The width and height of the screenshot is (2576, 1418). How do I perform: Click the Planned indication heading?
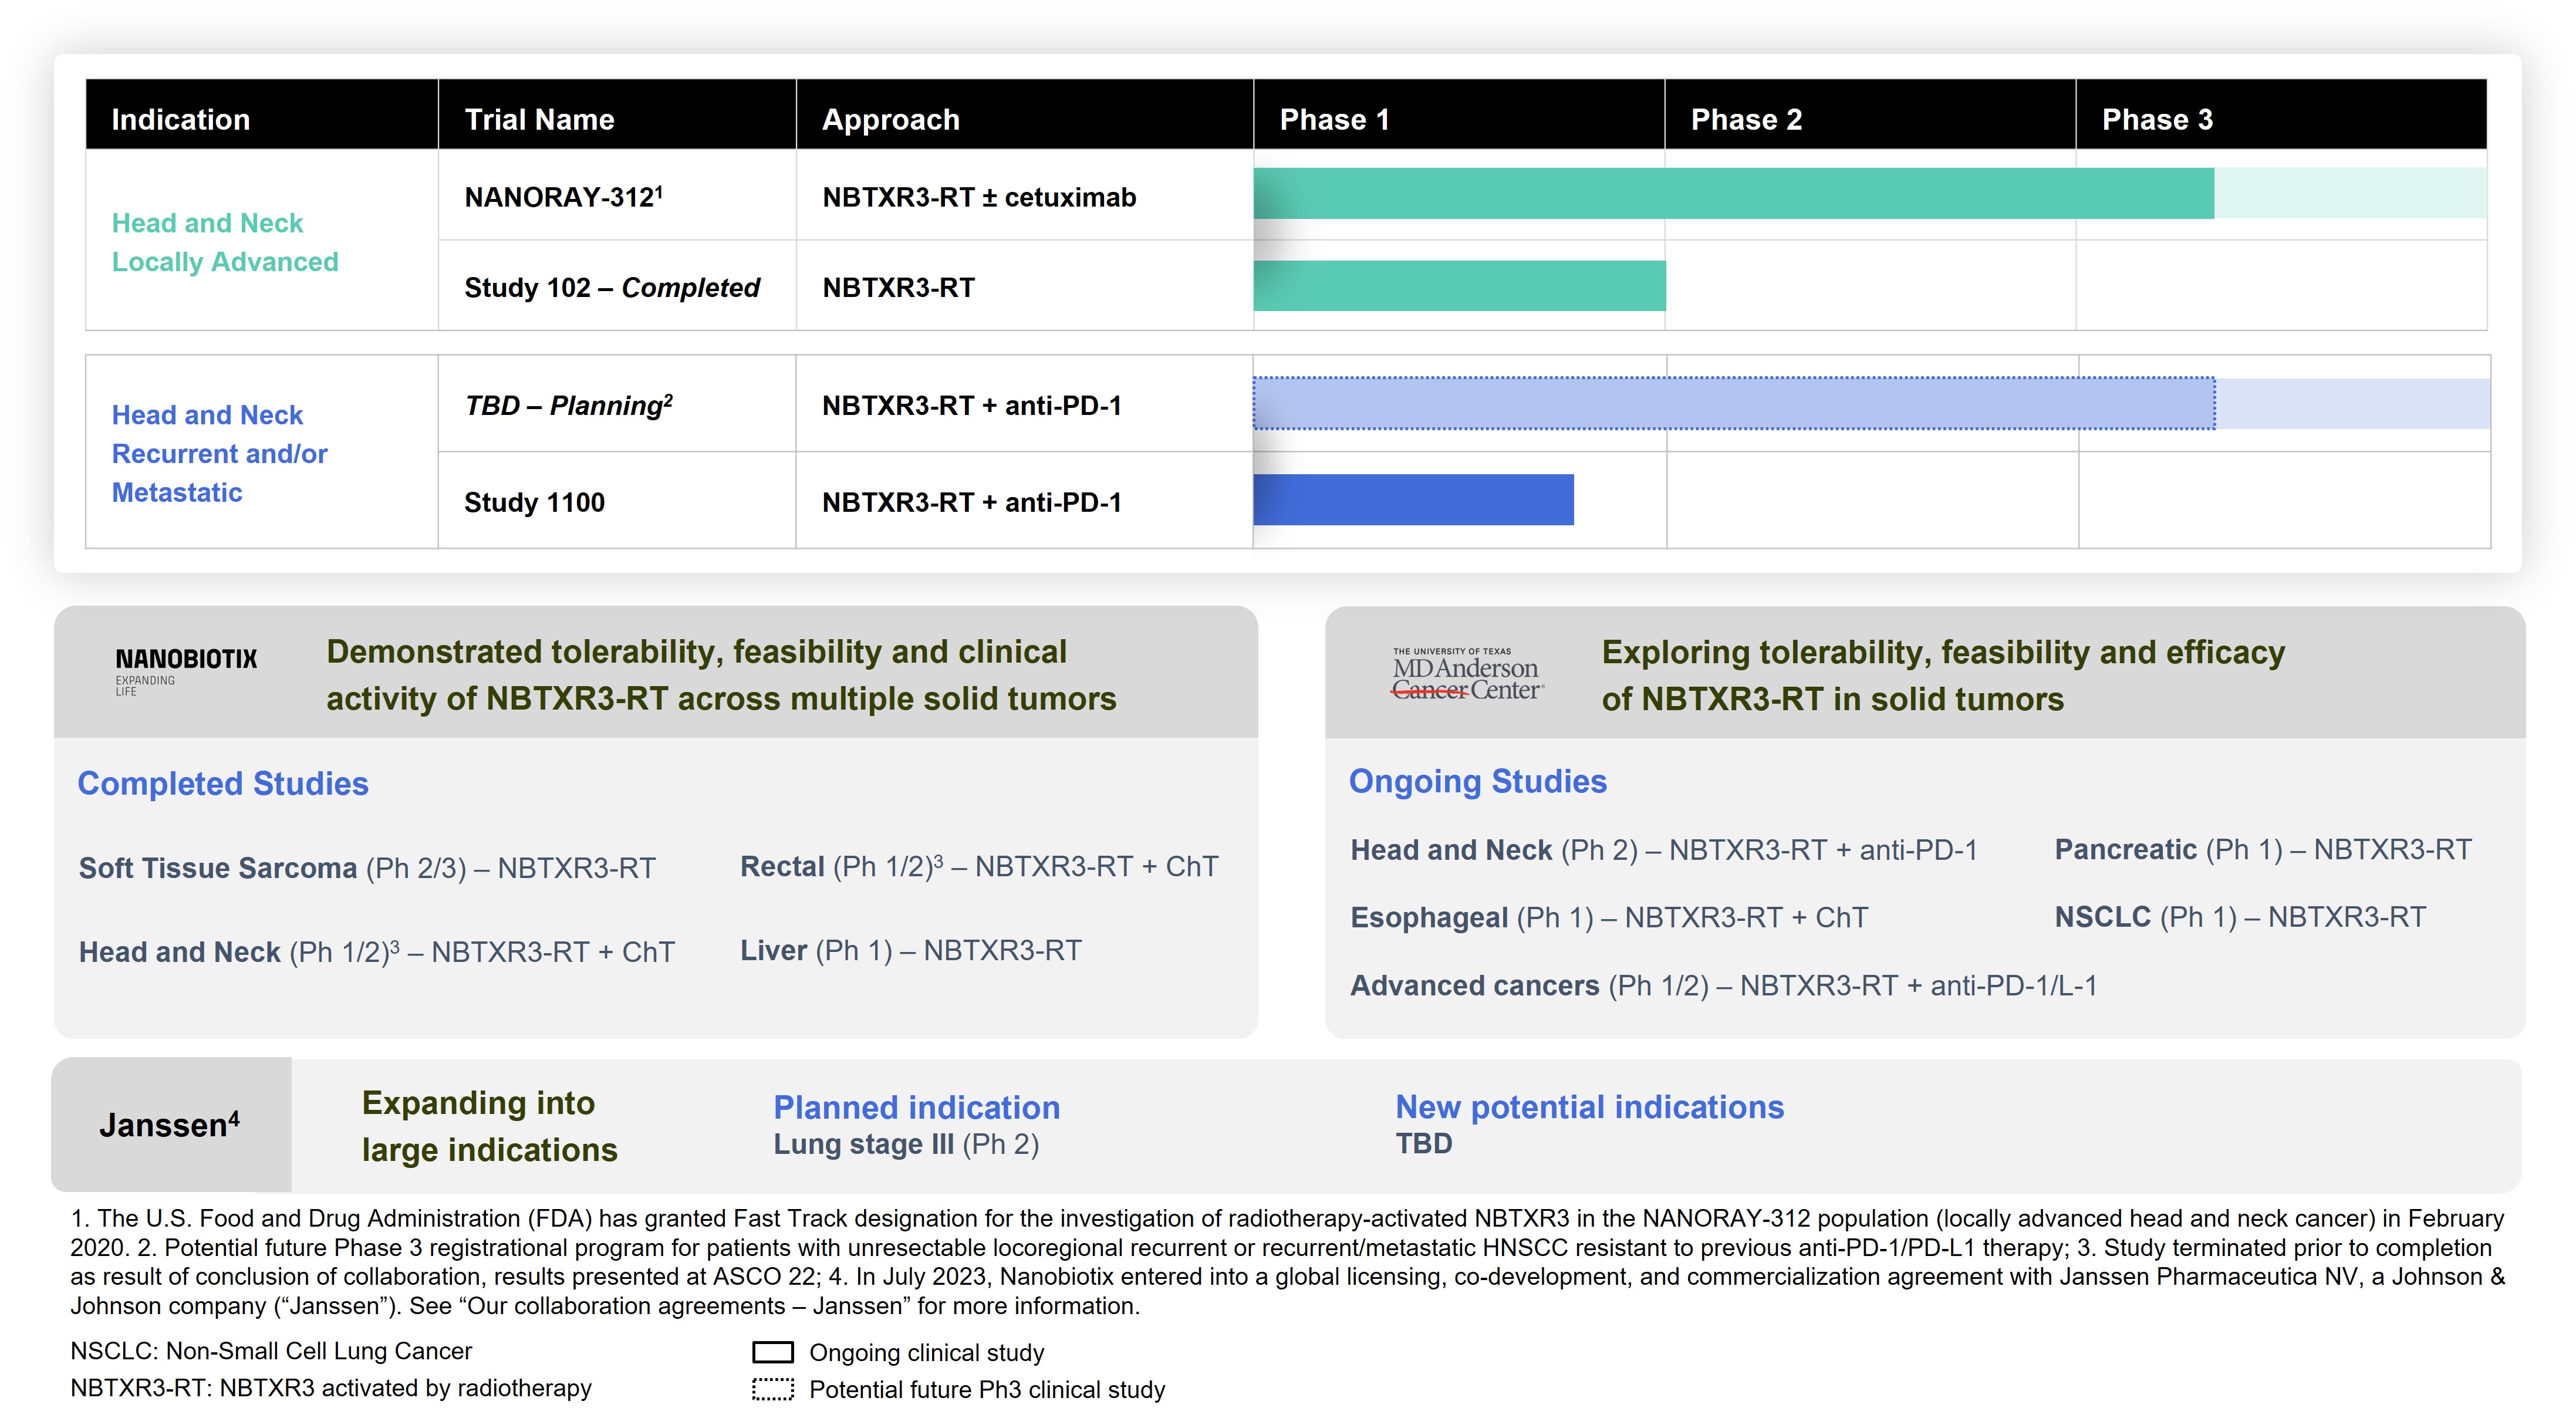[x=916, y=1107]
